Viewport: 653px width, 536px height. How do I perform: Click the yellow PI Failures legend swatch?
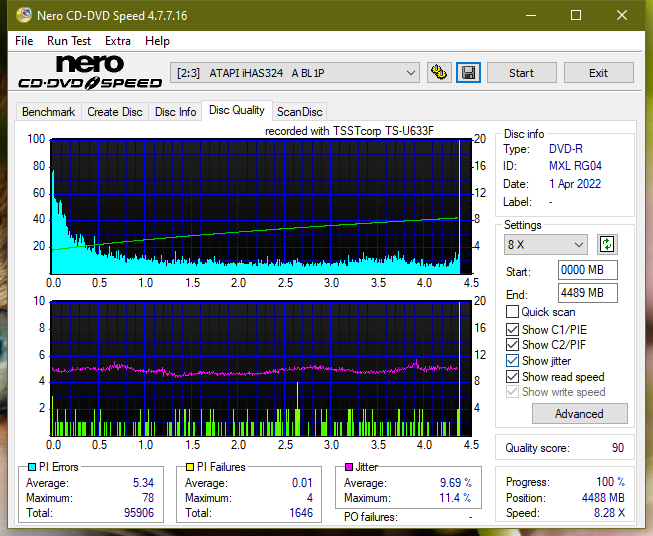[190, 467]
